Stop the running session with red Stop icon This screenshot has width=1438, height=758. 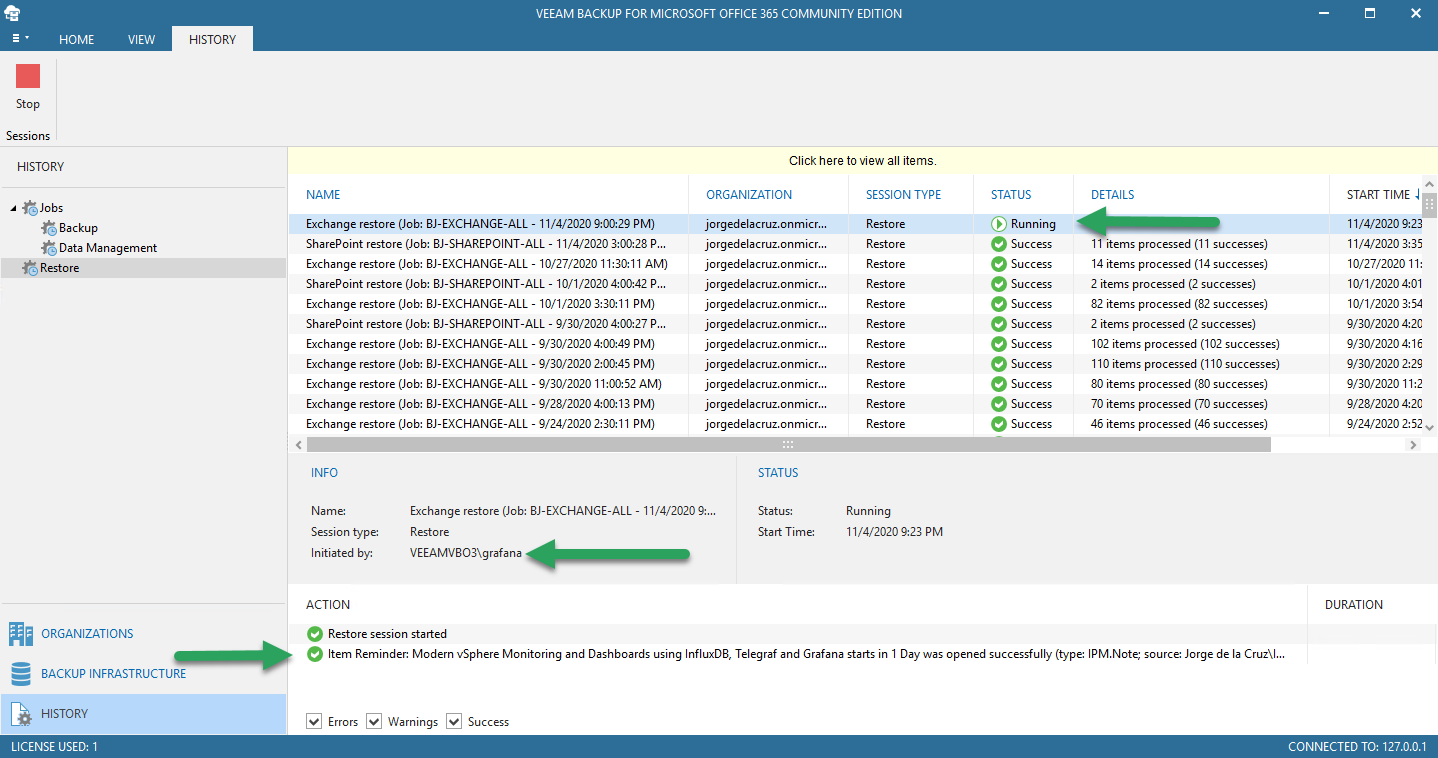(28, 77)
